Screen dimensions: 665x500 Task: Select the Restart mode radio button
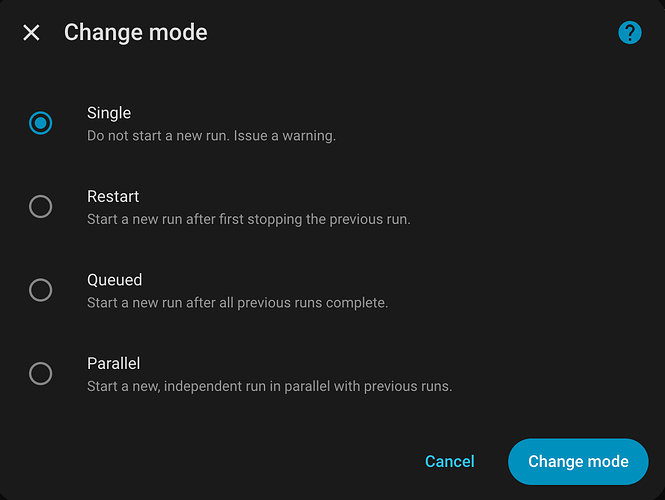40,207
